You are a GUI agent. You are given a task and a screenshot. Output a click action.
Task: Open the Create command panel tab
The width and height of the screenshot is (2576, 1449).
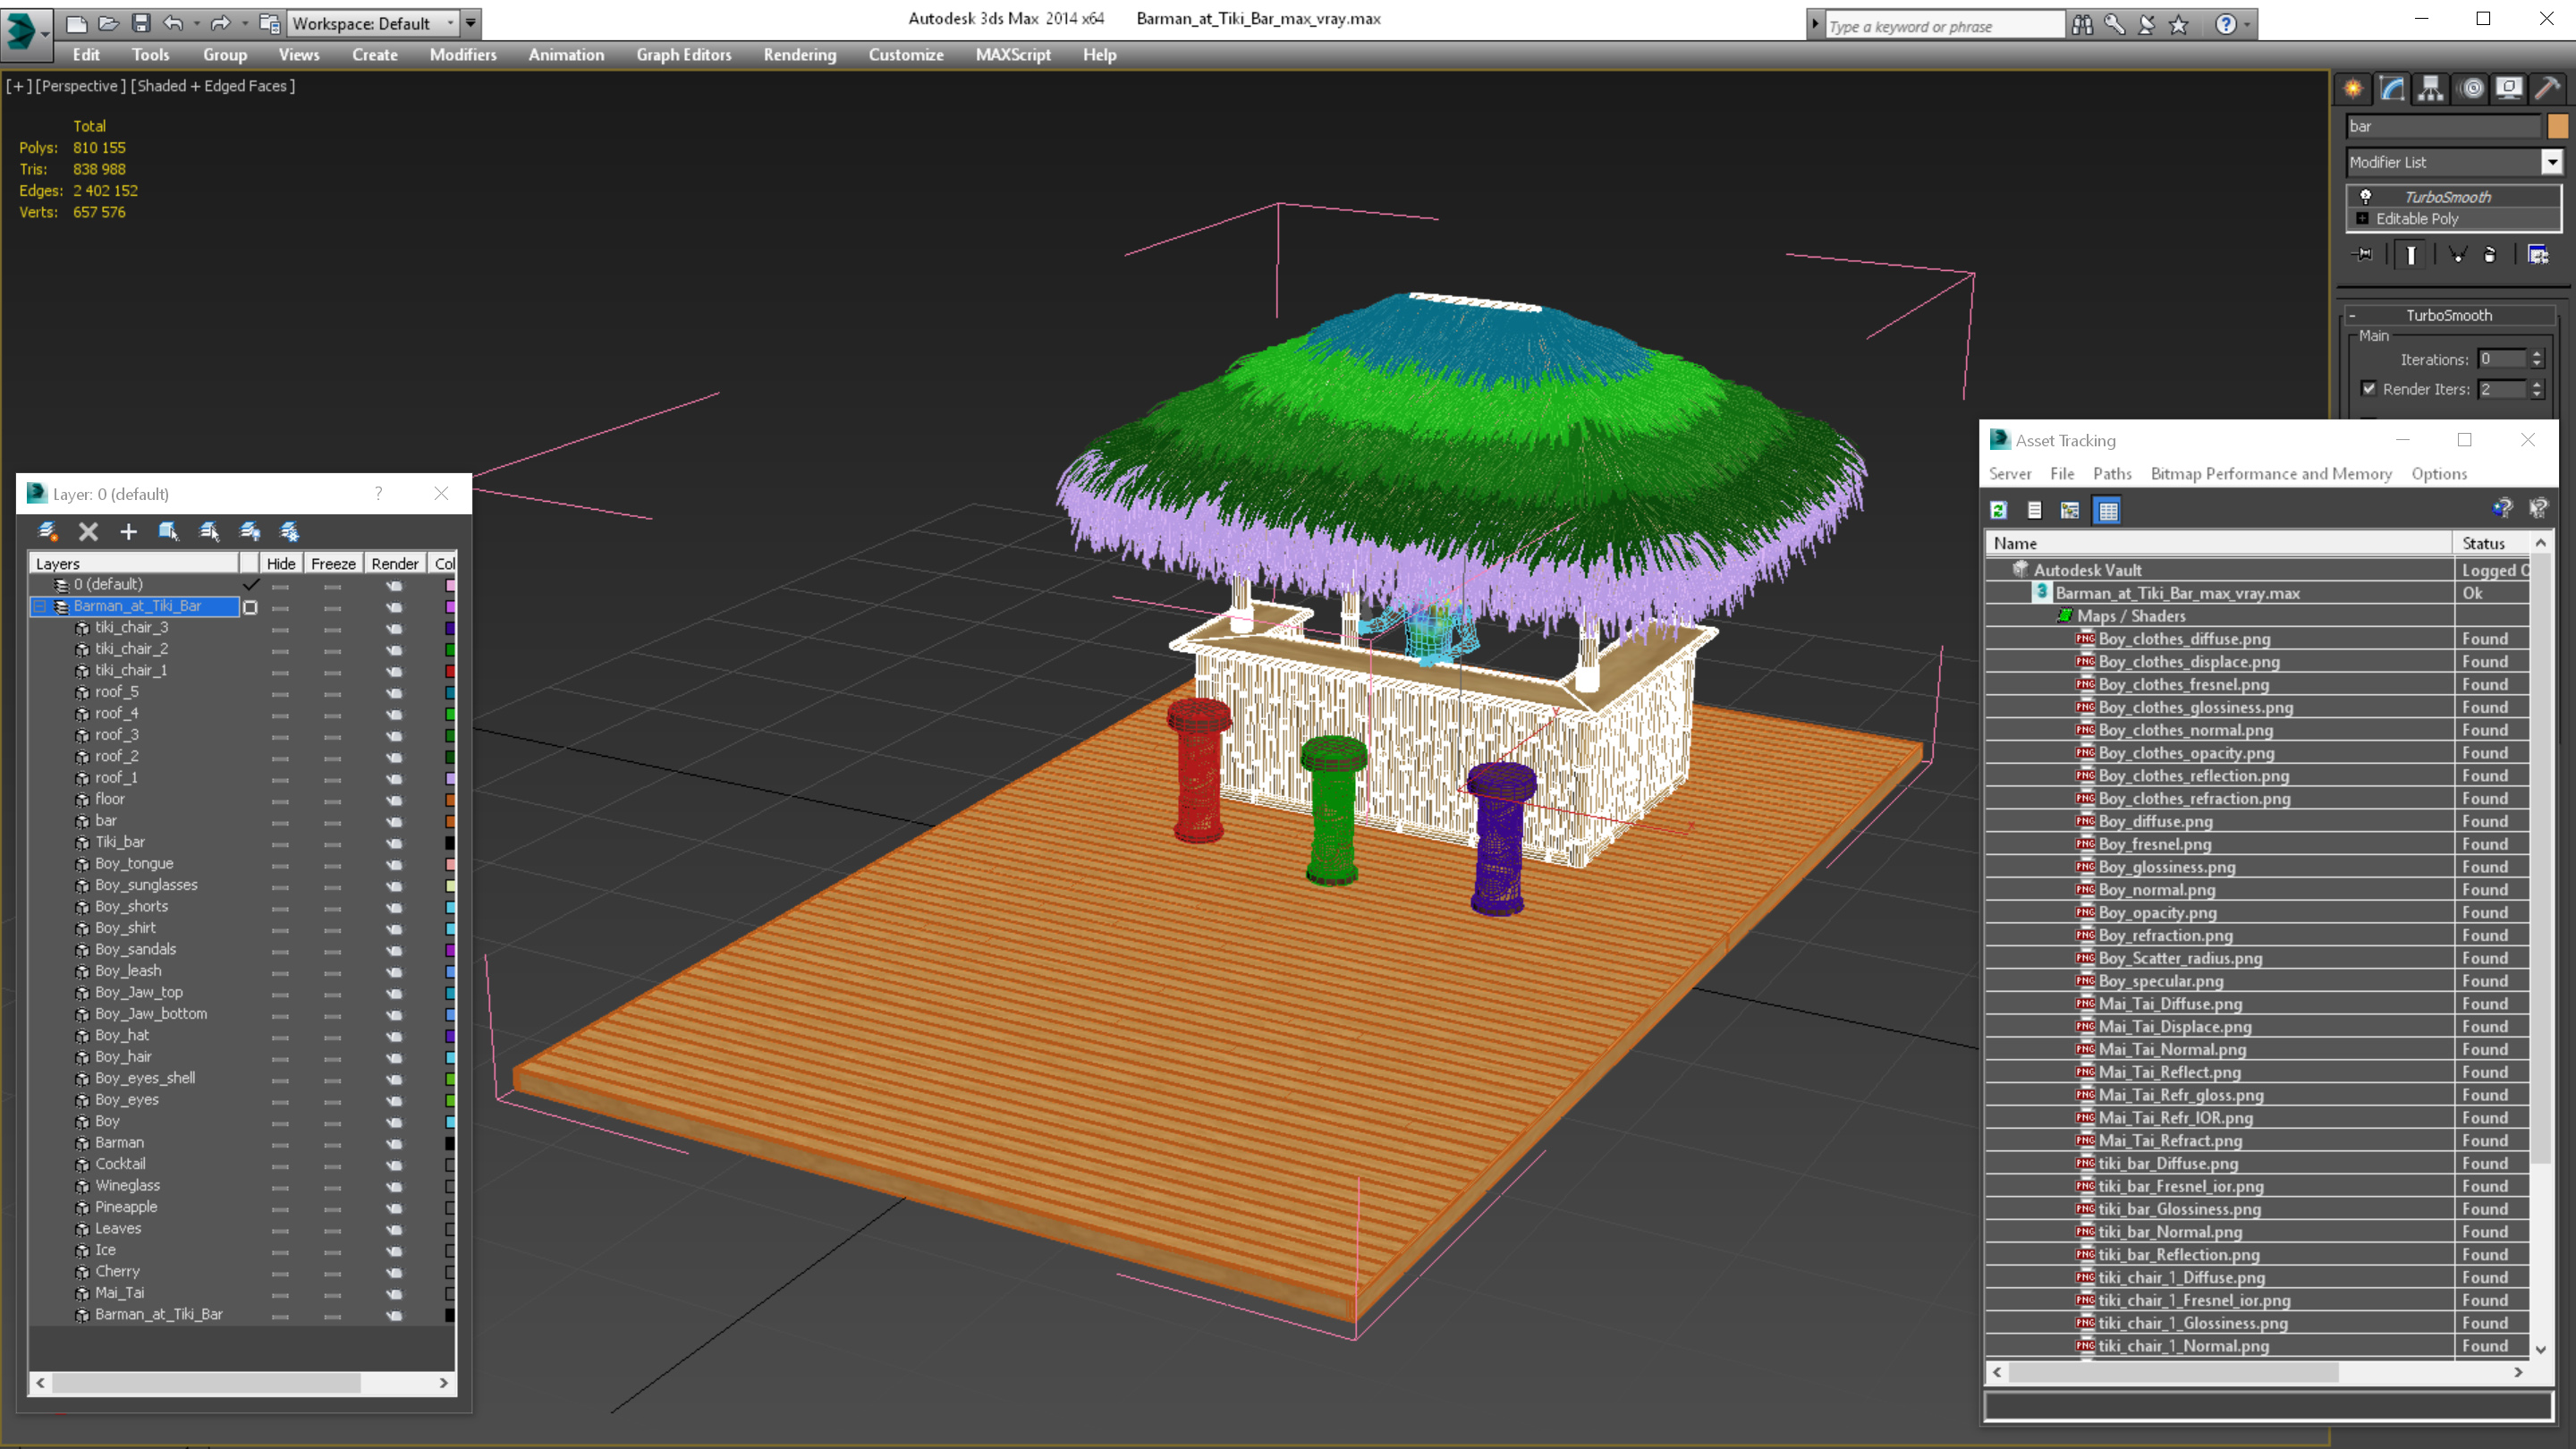[2353, 88]
